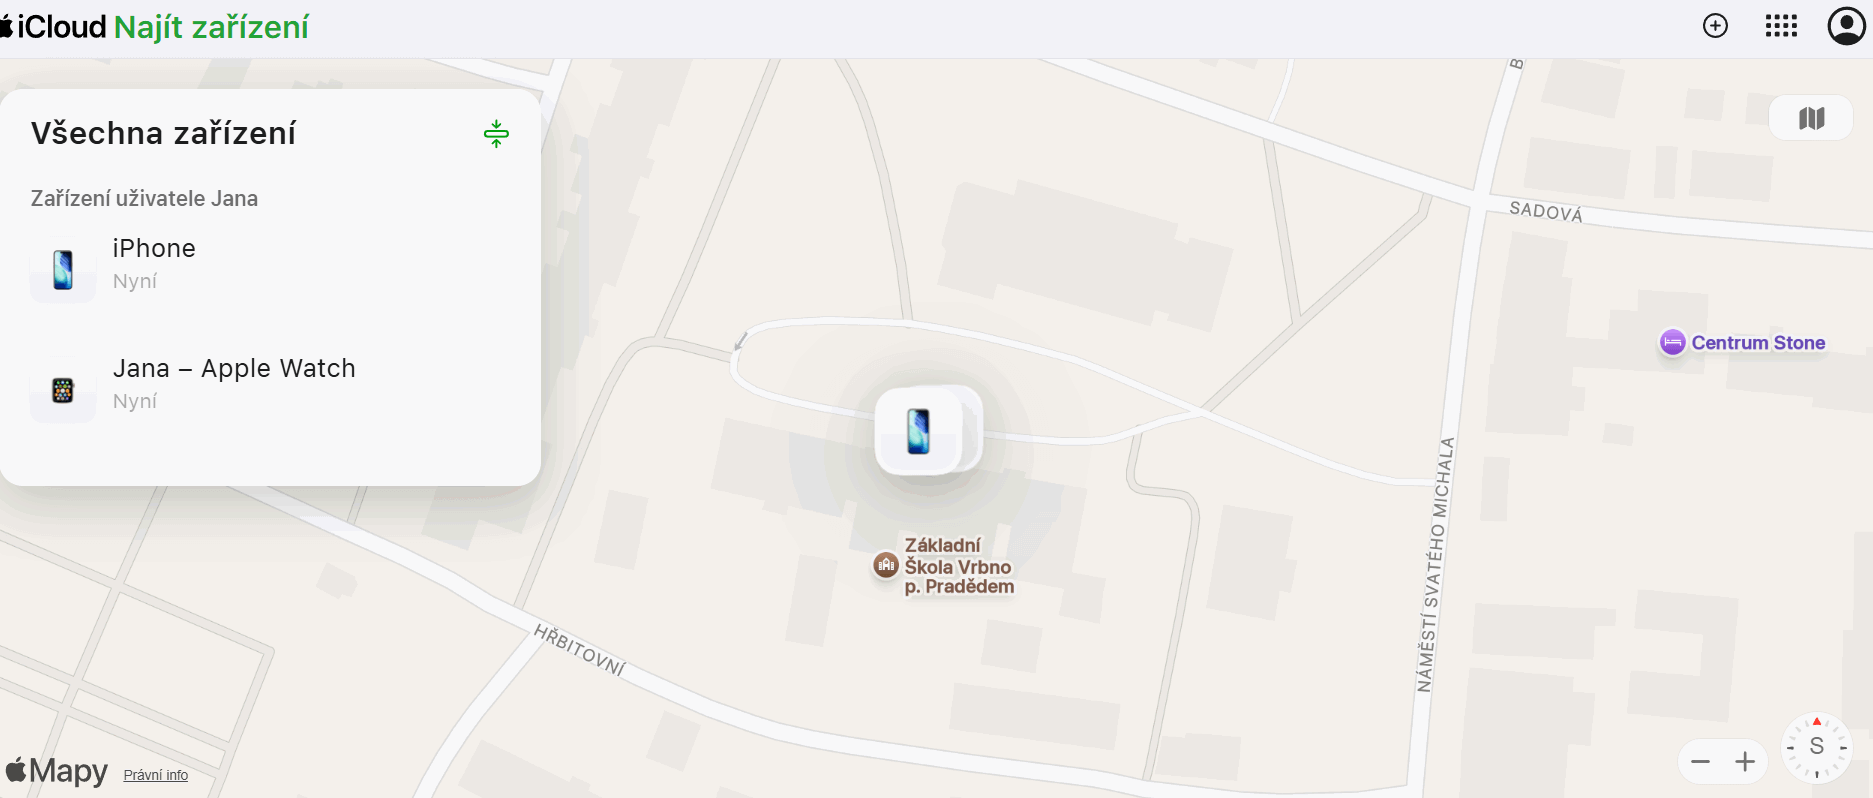The width and height of the screenshot is (1873, 798).
Task: Click the Apple Watch list icon
Action: click(63, 390)
